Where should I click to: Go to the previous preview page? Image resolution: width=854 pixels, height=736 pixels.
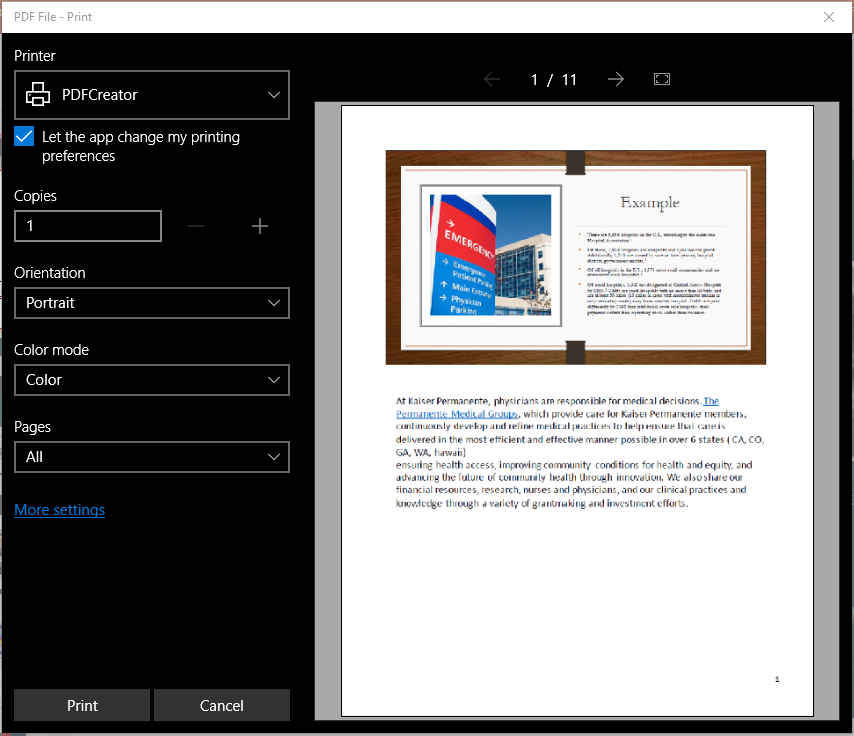492,80
